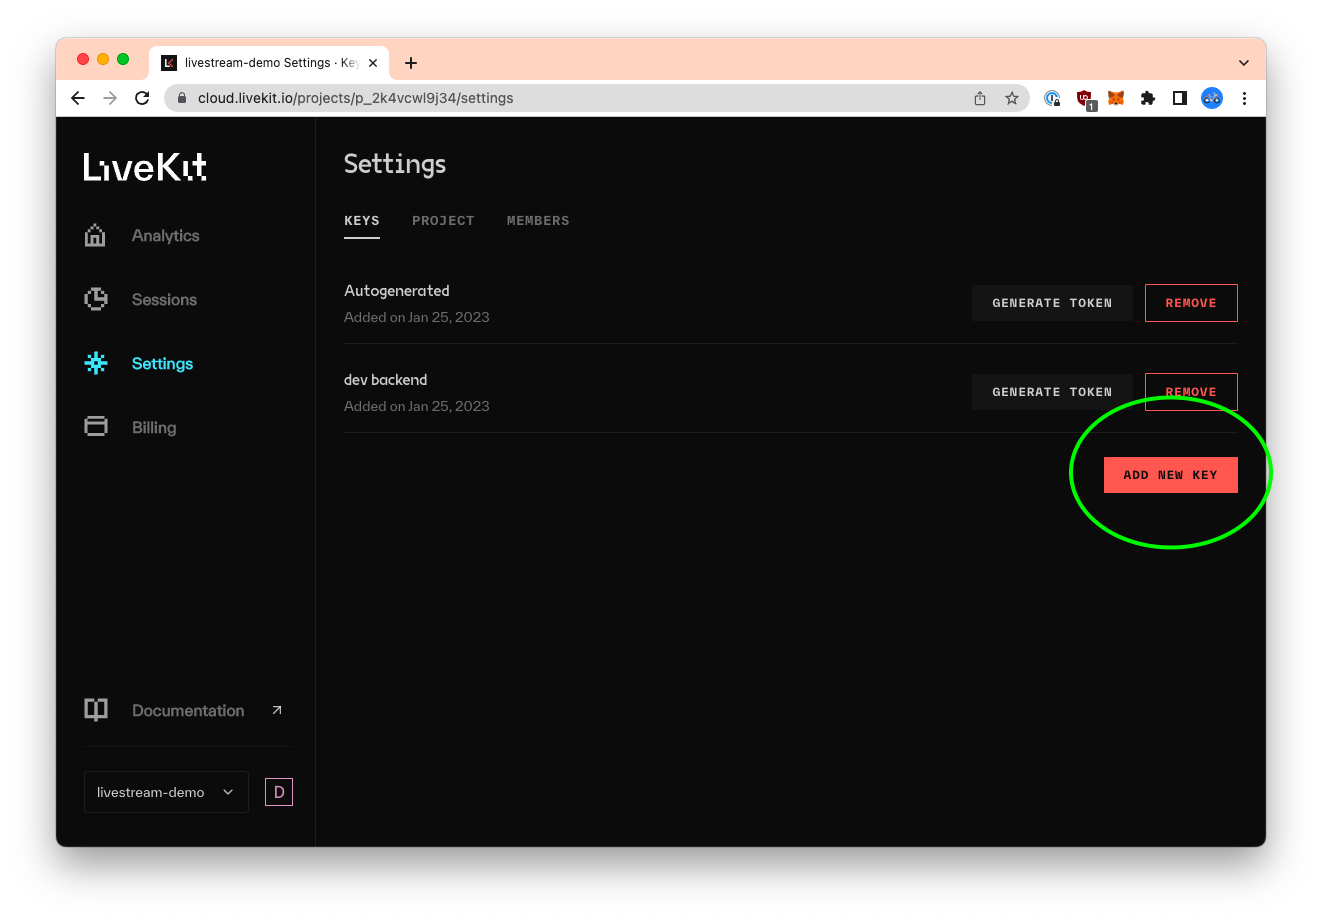Select the KEYS tab
This screenshot has width=1322, height=921.
tap(362, 221)
